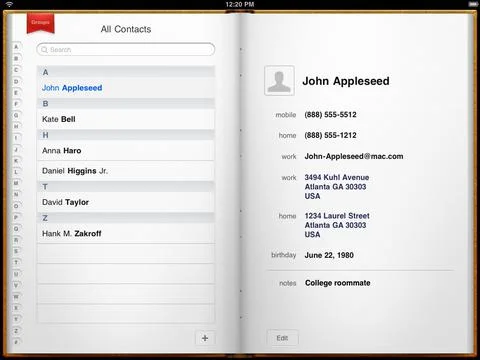Open Daniel Higgins Jr. contact
This screenshot has height=360, width=480.
point(126,171)
